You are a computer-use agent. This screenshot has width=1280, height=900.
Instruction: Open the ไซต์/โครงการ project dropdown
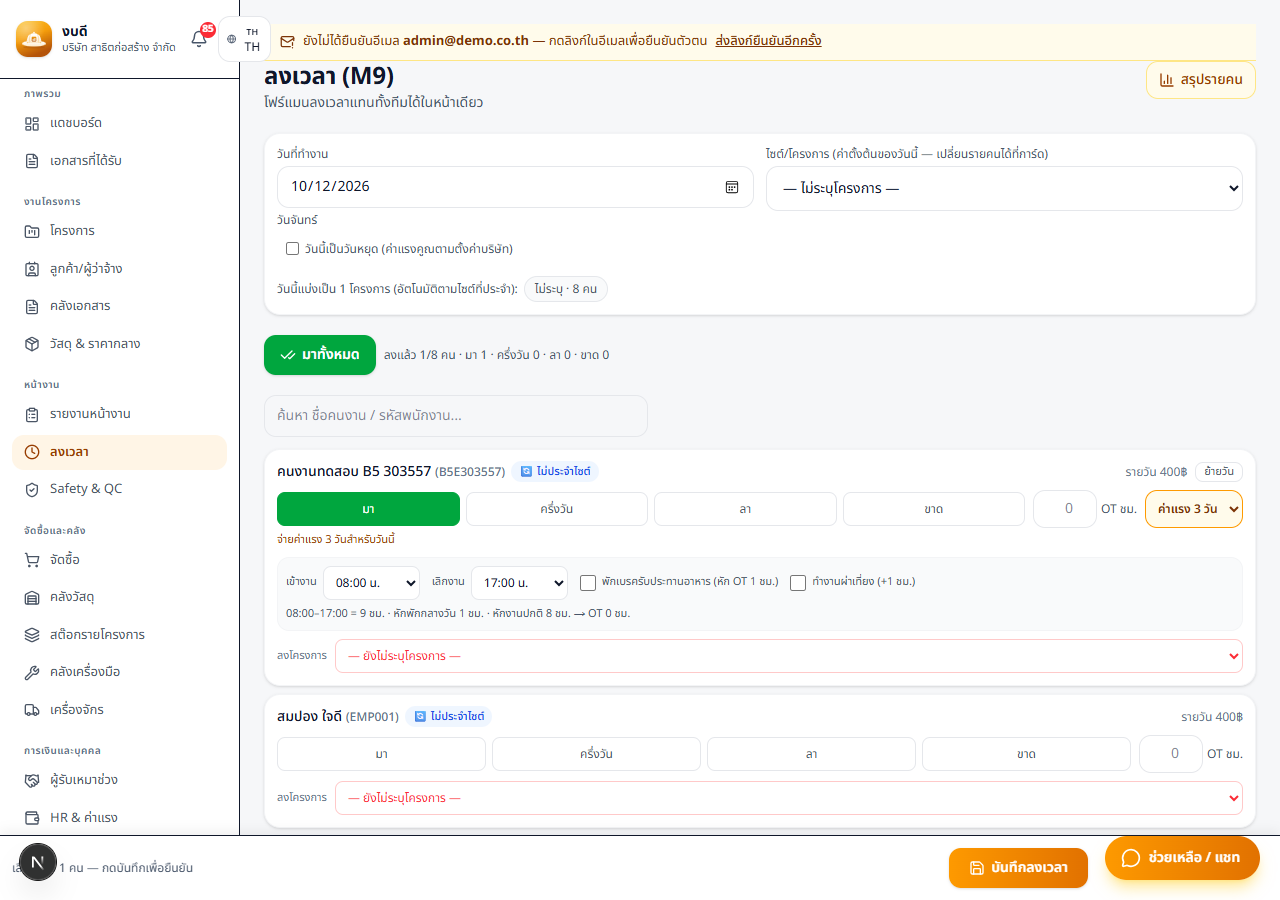point(1004,188)
